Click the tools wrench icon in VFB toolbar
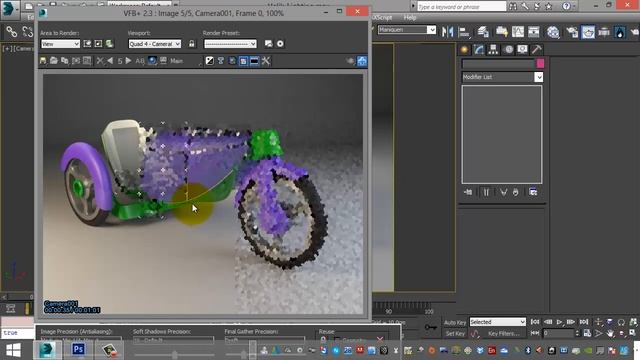Viewport: 640px width, 360px height. (x=266, y=61)
